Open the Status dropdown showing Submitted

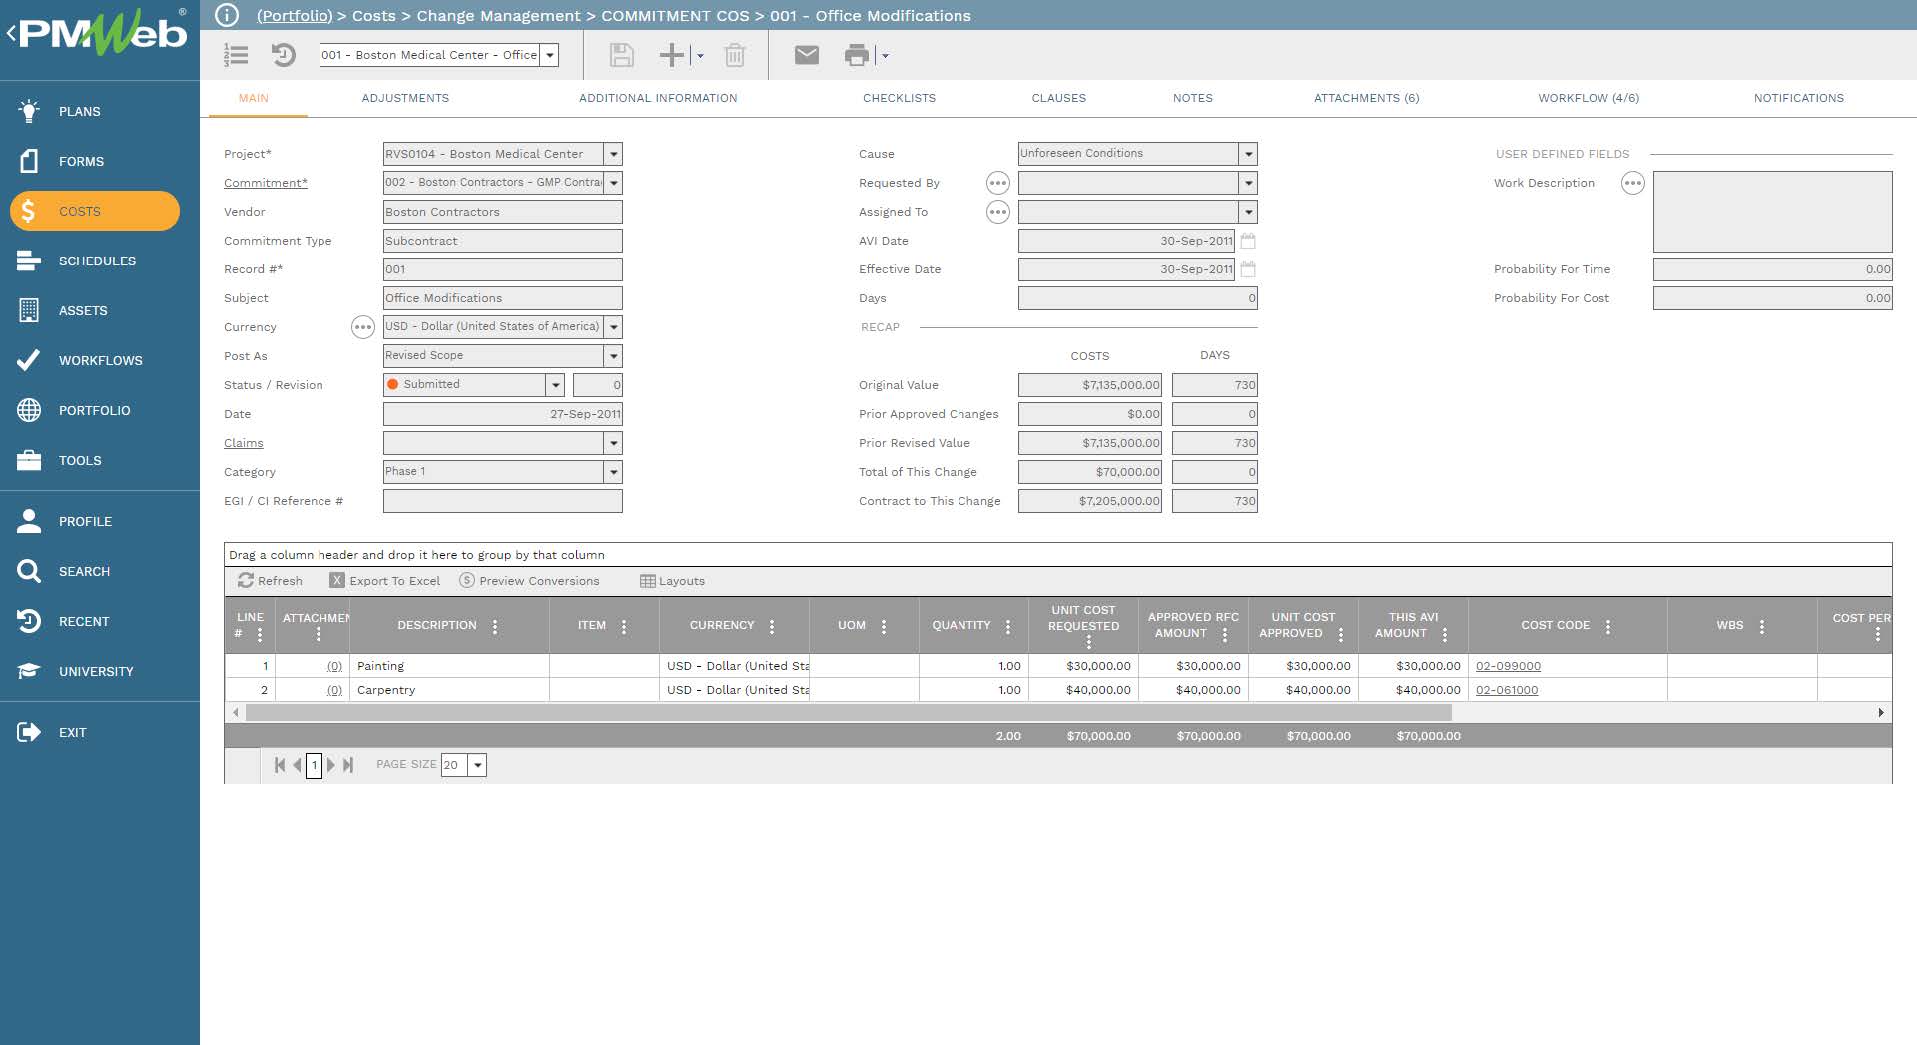tap(556, 385)
